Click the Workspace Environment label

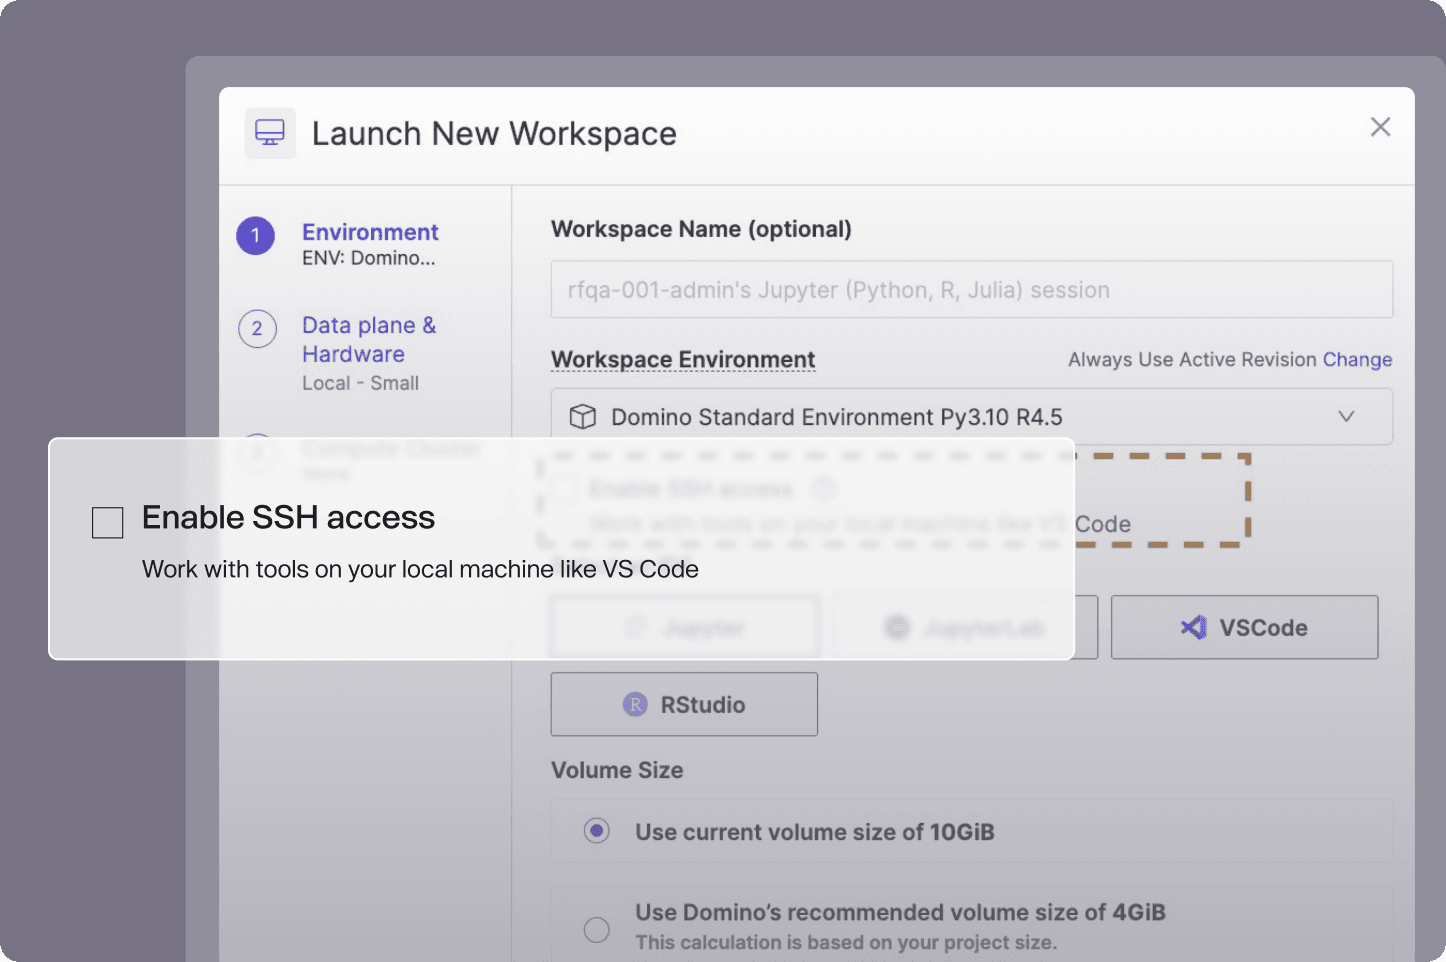click(683, 359)
